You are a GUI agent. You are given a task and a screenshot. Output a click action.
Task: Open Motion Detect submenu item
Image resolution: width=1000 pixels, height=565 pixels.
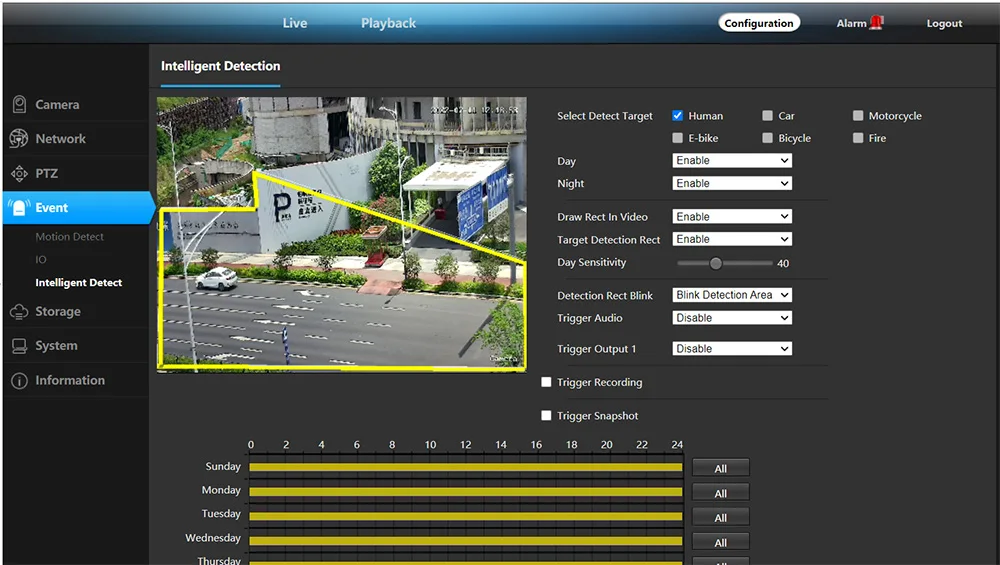click(x=70, y=237)
